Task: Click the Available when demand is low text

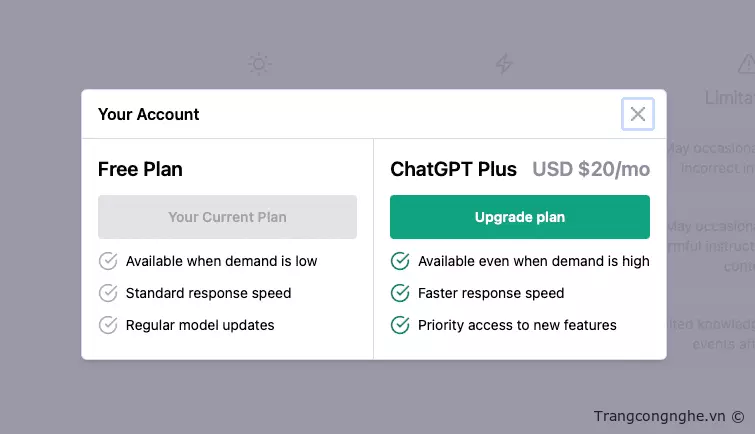Action: coord(221,261)
